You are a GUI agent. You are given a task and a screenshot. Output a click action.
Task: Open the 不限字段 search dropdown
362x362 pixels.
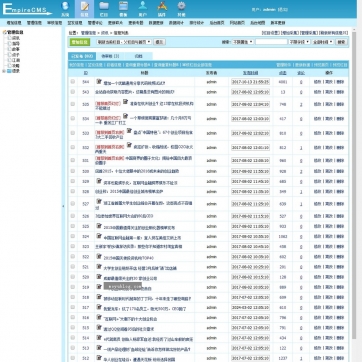(x=299, y=42)
